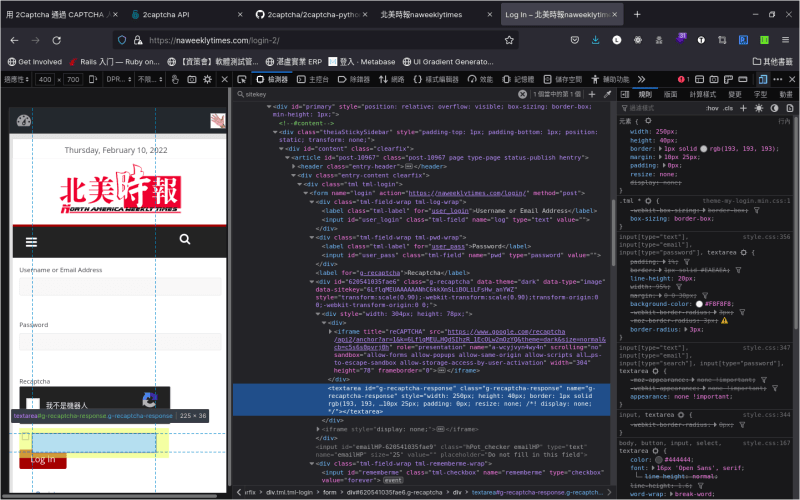Screen dimensions: 800x500
Task: Click the rotate viewport icon
Action: [93, 79]
